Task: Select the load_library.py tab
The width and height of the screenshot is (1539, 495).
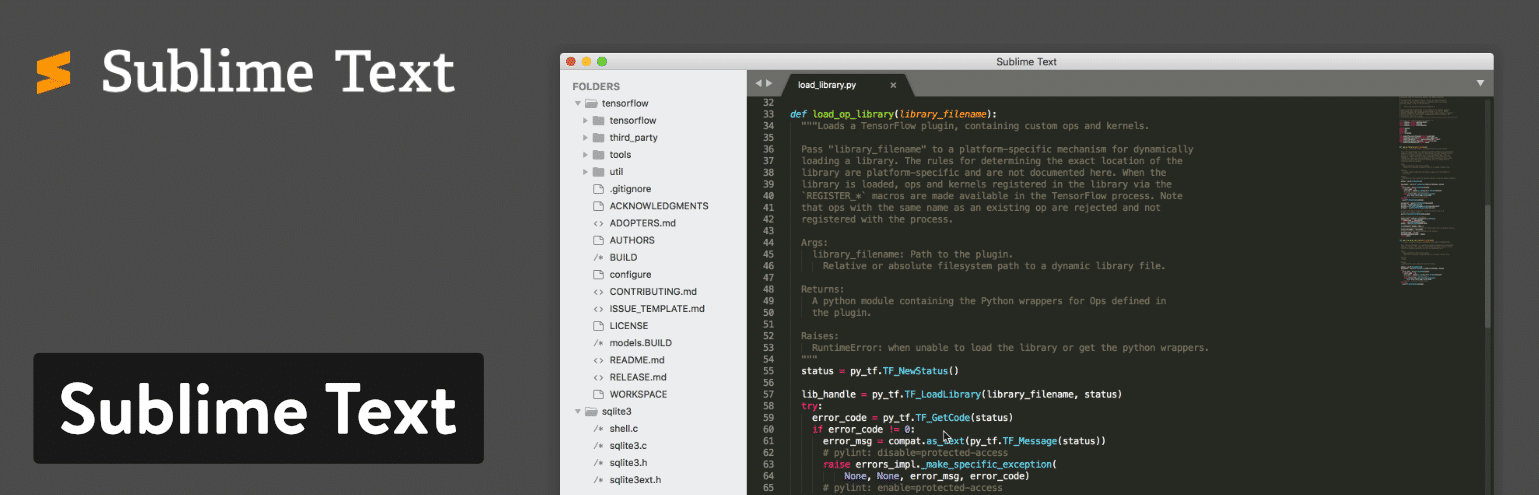Action: [826, 85]
